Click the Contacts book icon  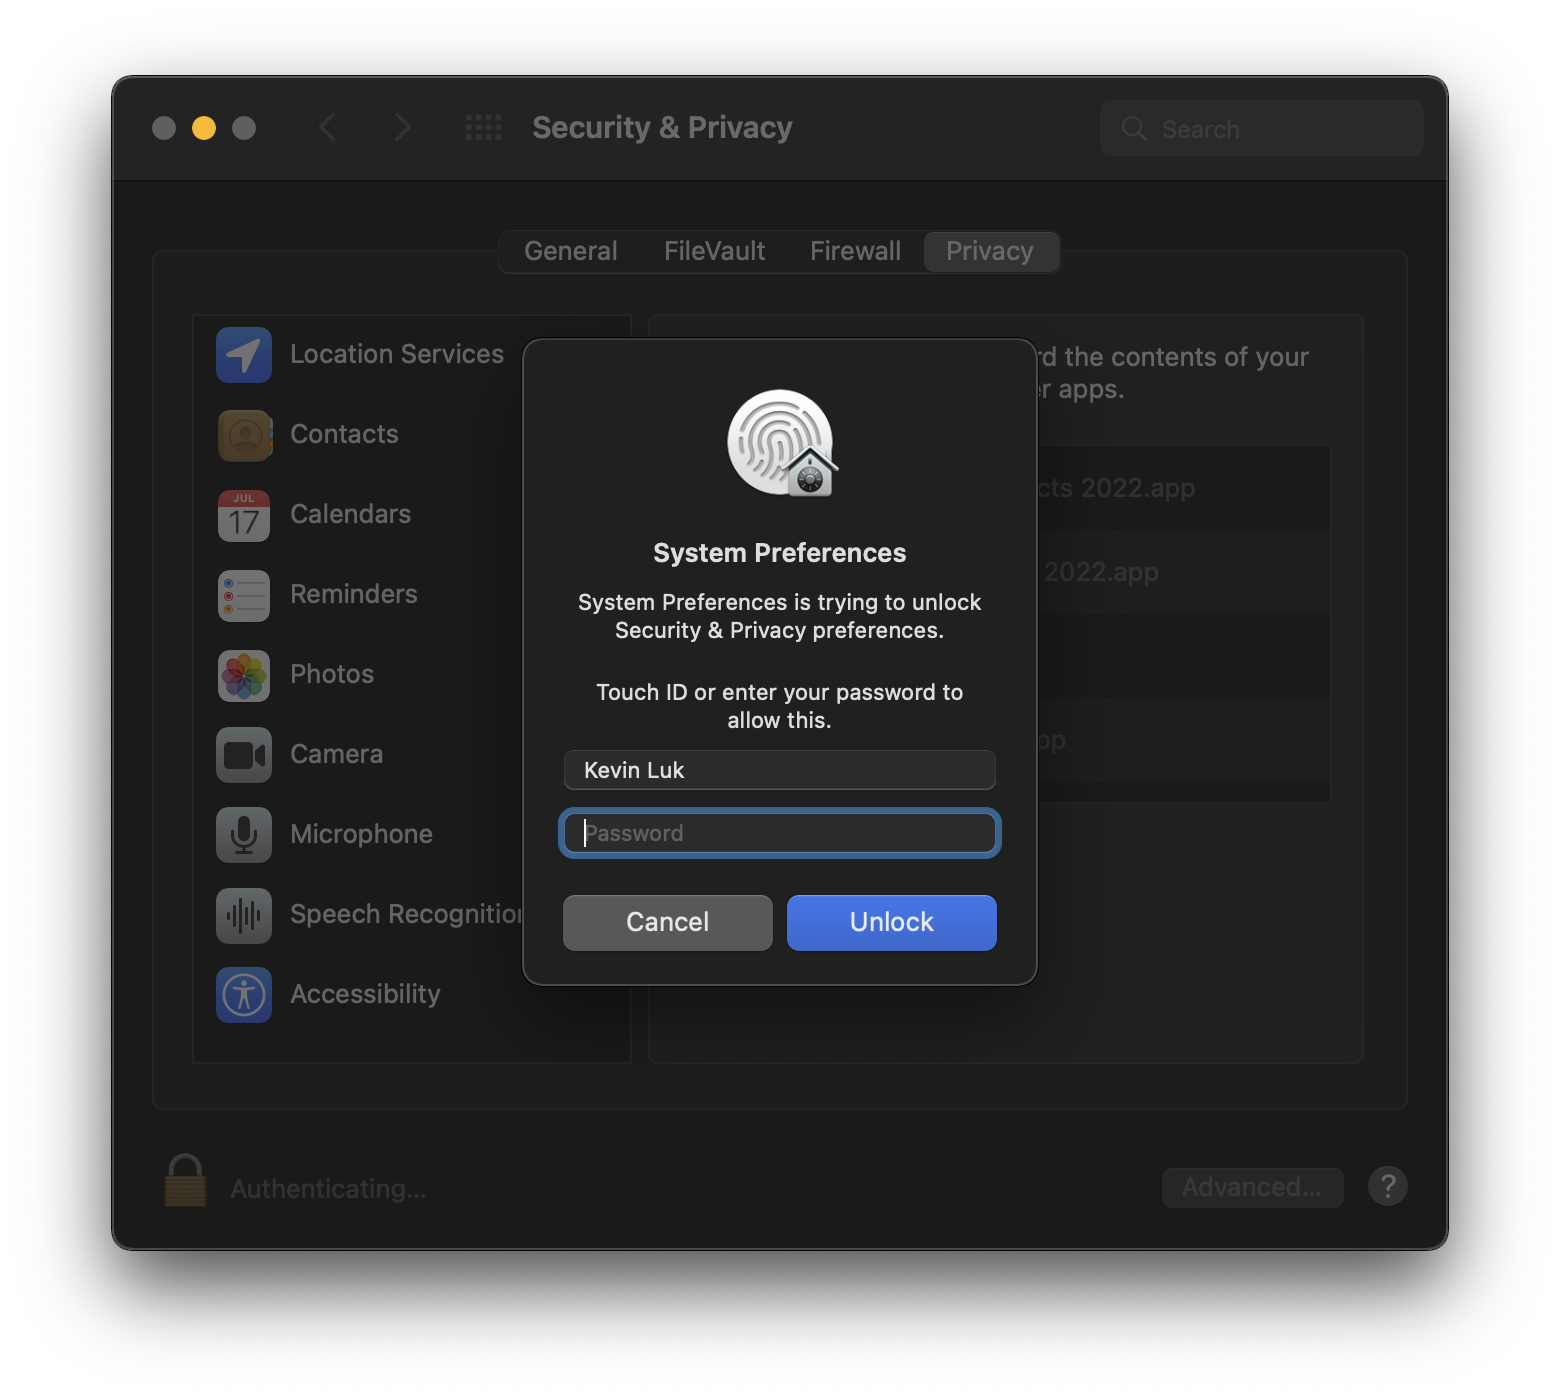[x=244, y=435]
